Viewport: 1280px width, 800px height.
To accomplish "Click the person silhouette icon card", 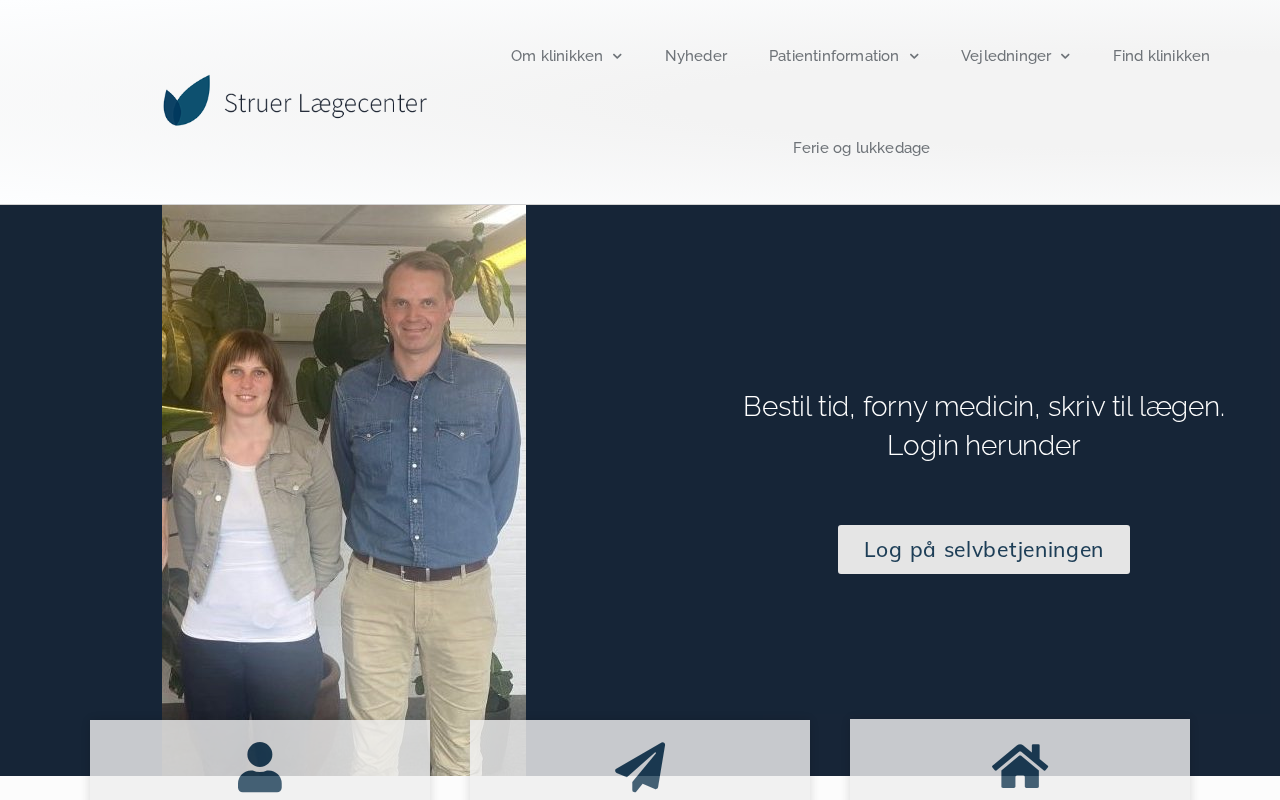I will pos(260,760).
